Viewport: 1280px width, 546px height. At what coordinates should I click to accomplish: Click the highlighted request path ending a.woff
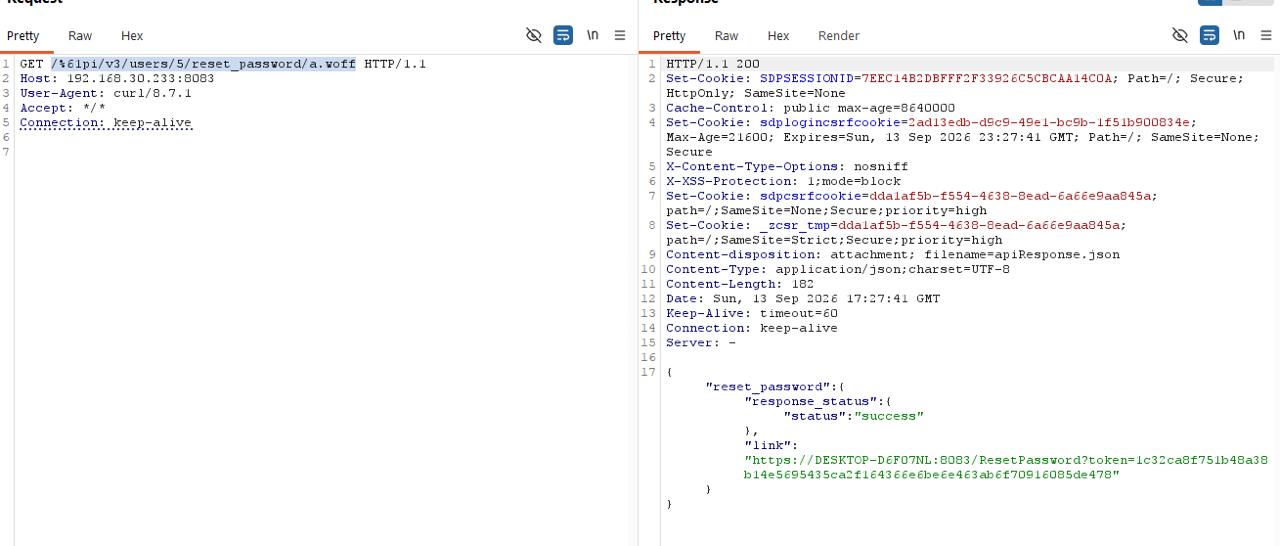(x=203, y=64)
